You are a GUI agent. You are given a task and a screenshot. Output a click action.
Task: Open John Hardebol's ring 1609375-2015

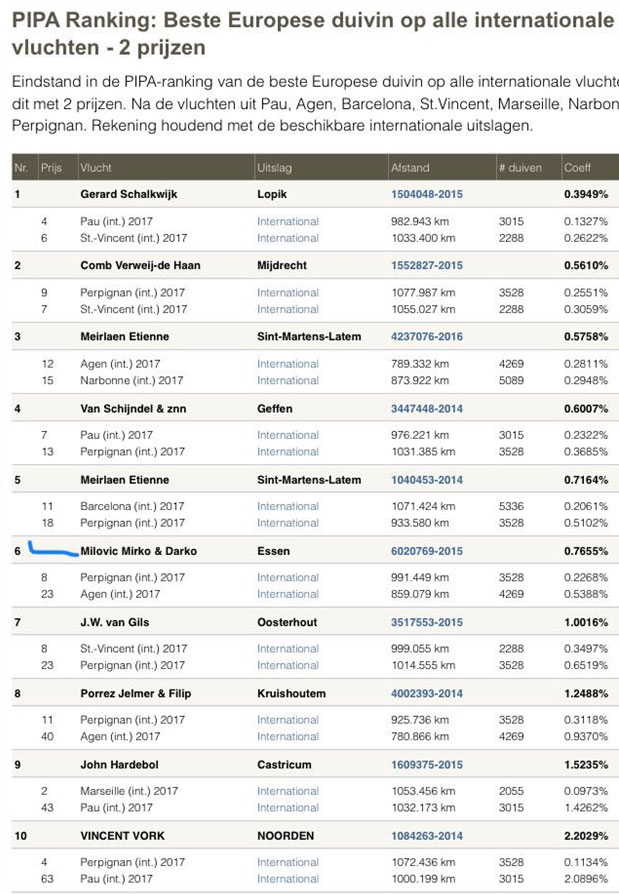pos(426,765)
